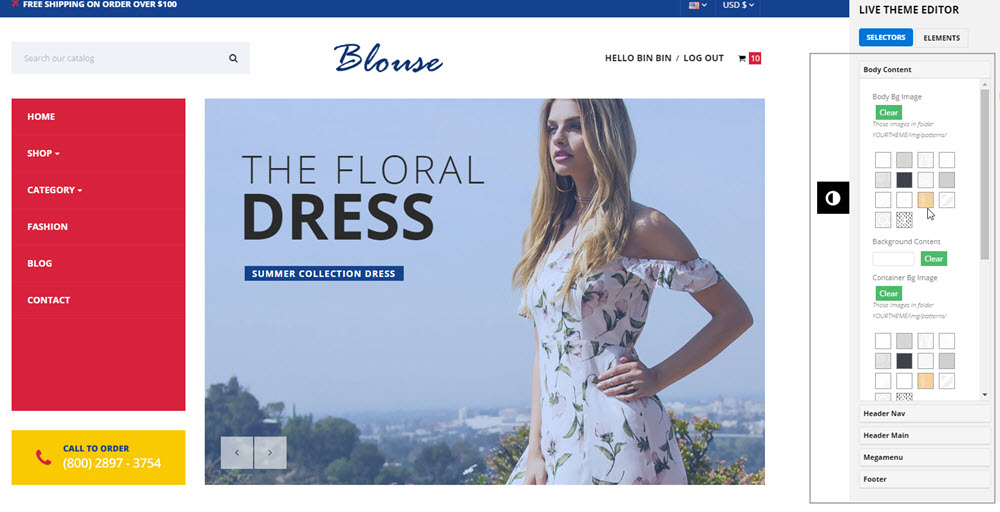Click the red phone icon
Image resolution: width=1000 pixels, height=512 pixels.
click(43, 457)
